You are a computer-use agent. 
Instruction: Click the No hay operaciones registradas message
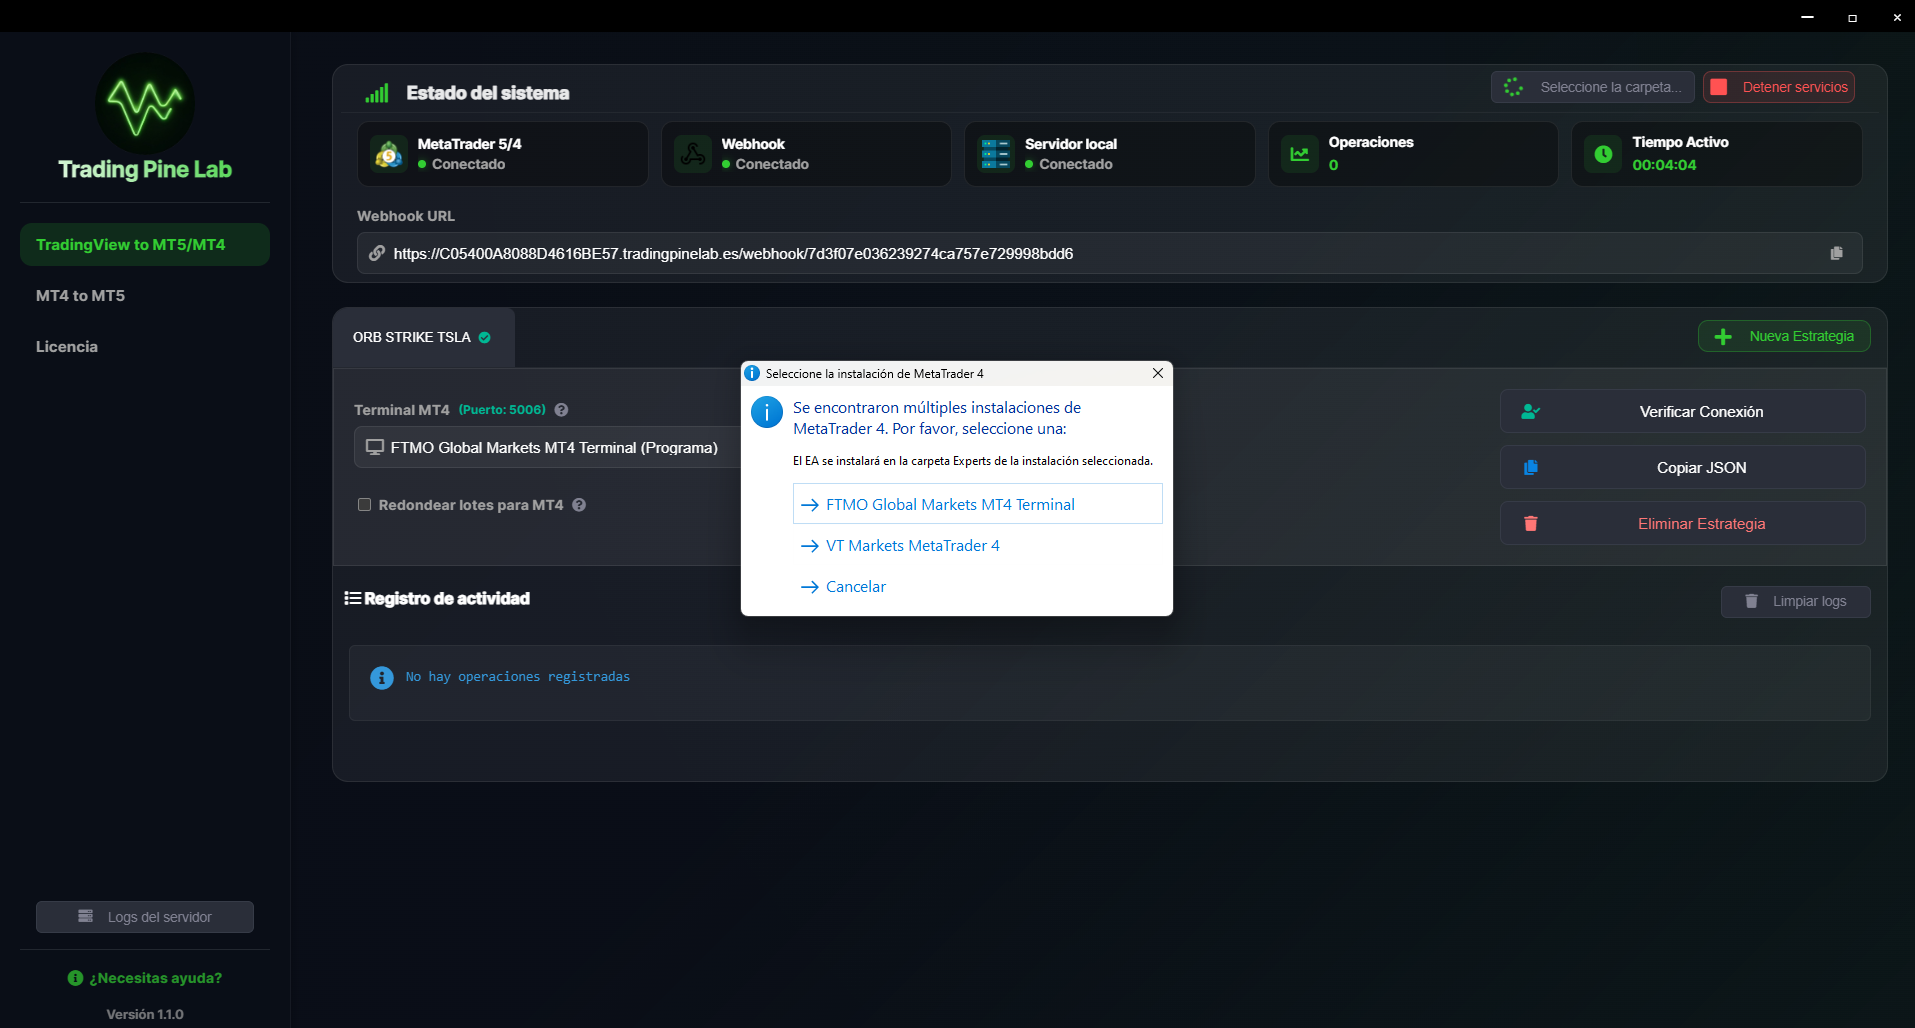tap(518, 677)
